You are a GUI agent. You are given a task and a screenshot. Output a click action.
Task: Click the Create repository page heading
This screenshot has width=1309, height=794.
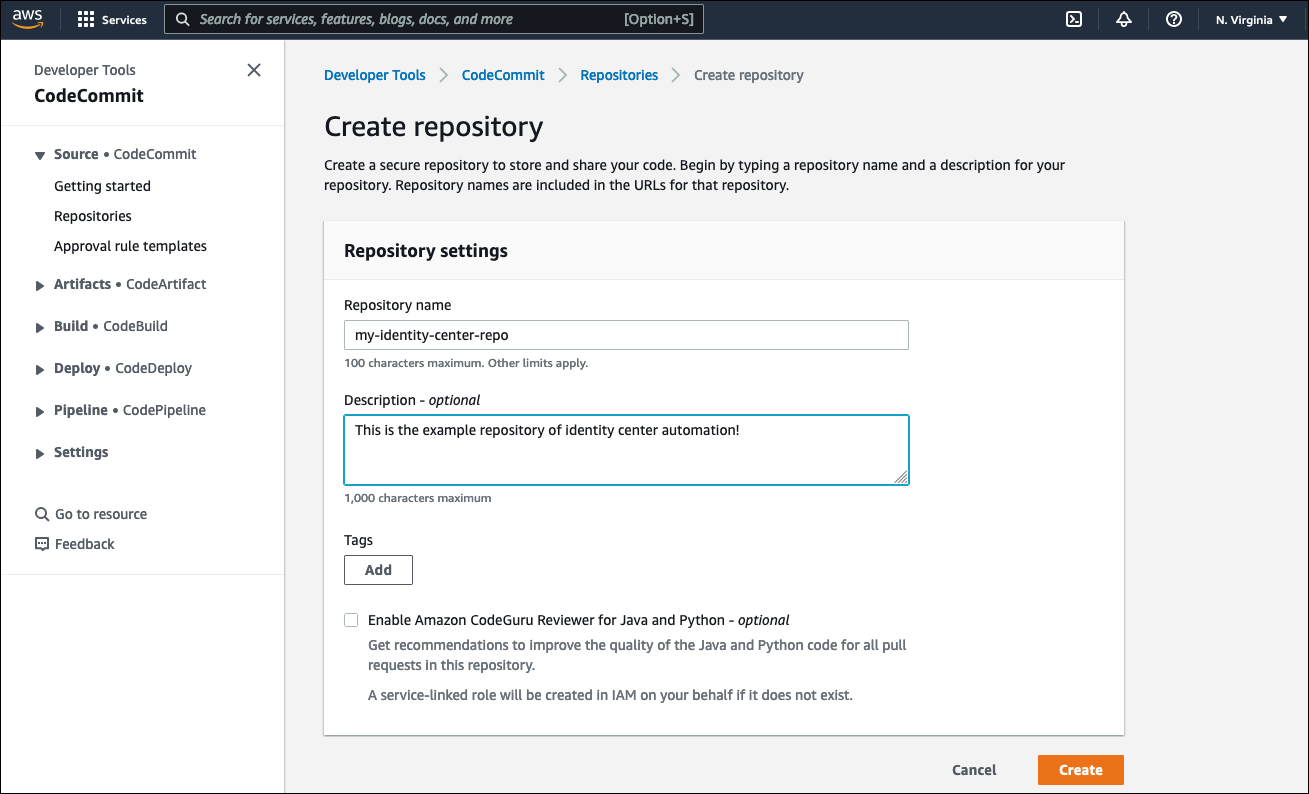tap(434, 127)
